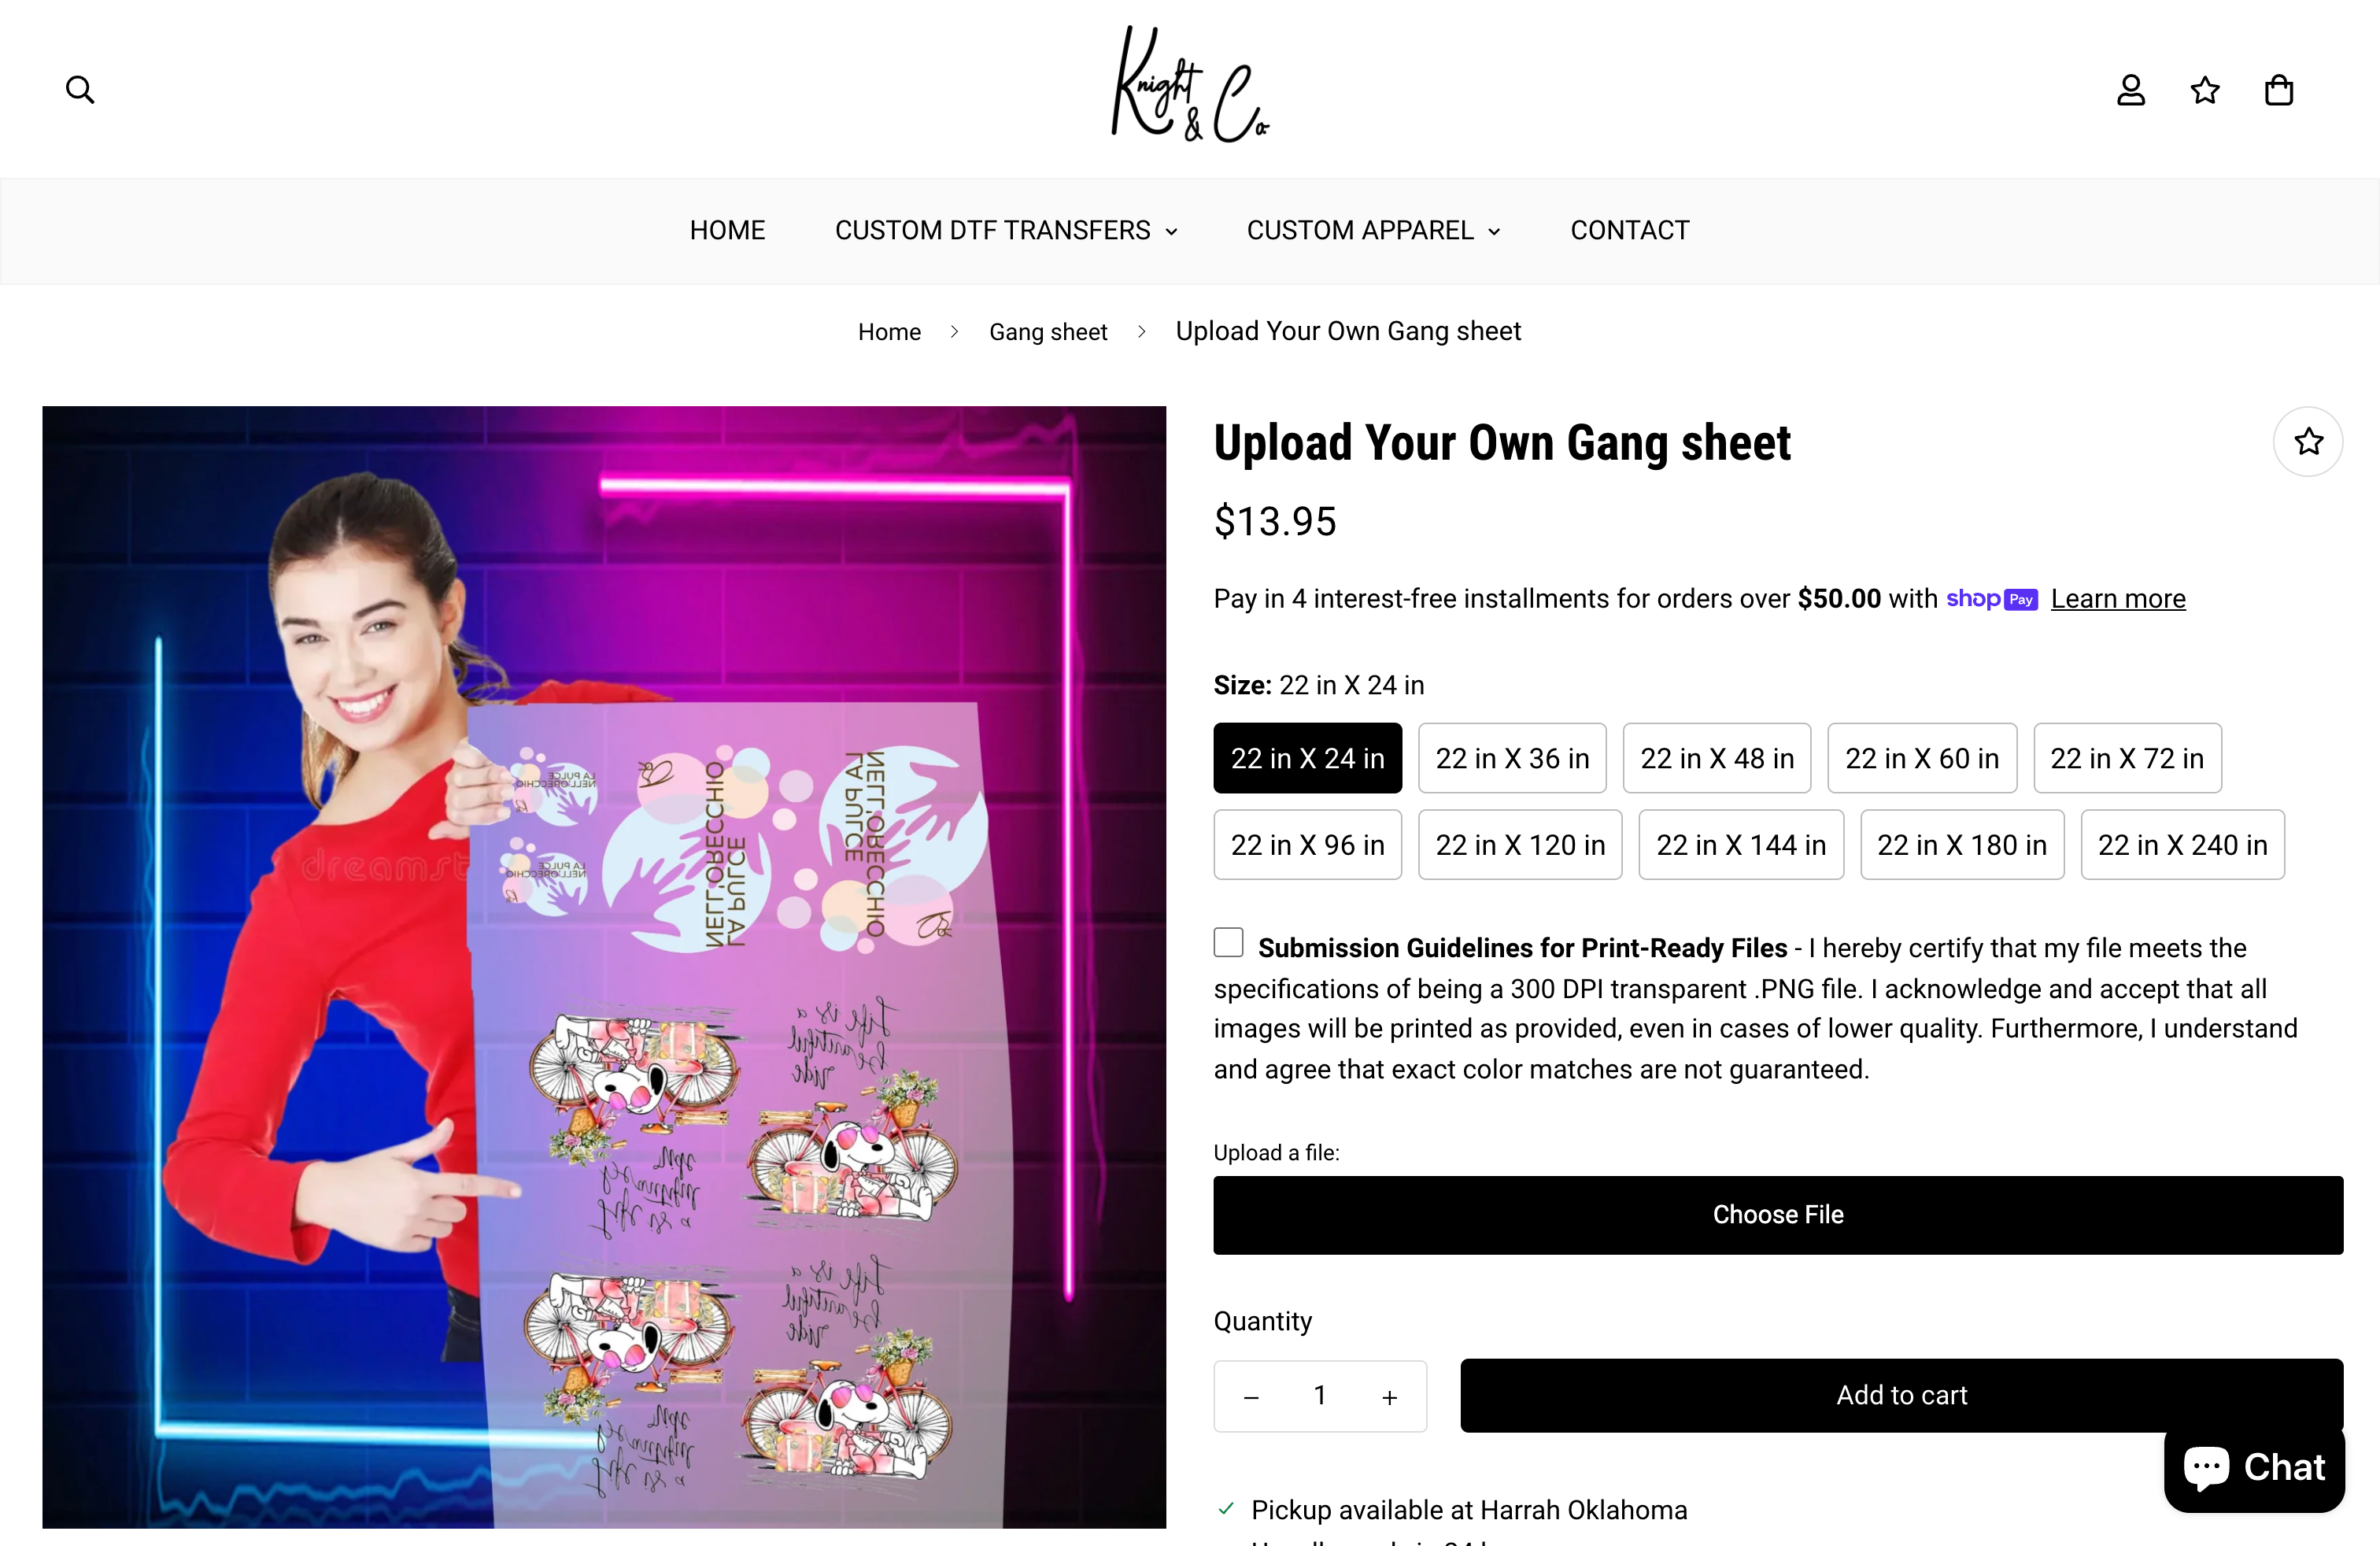Image resolution: width=2380 pixels, height=1546 pixels.
Task: Click the Add to cart button
Action: tap(1900, 1396)
